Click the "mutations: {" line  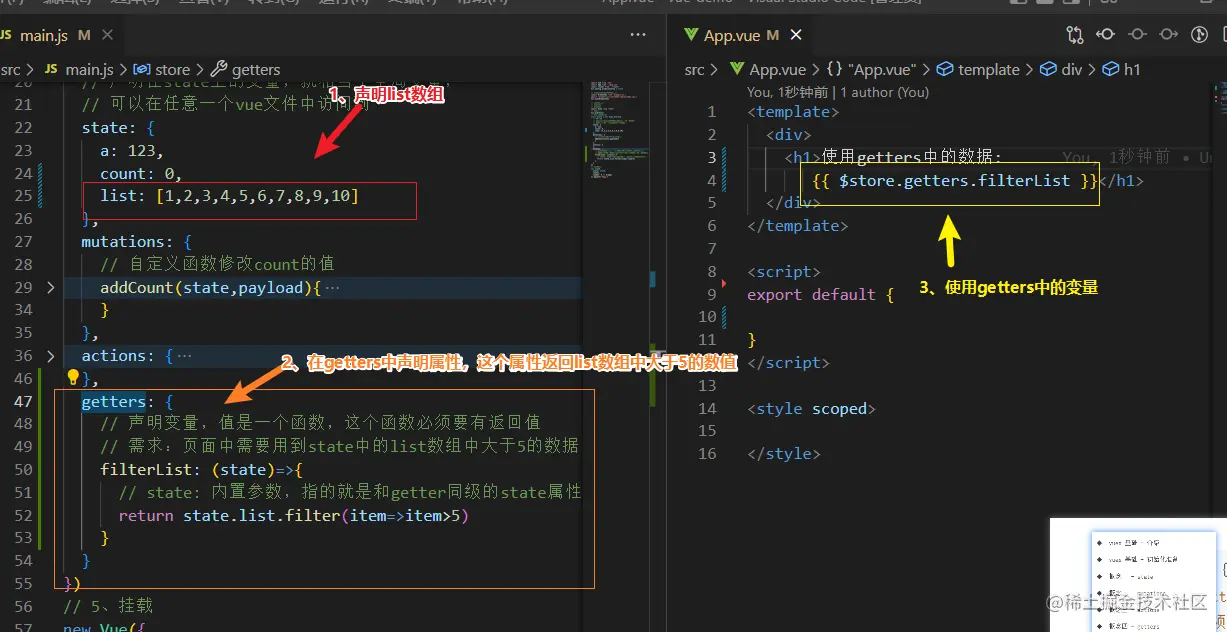click(137, 241)
